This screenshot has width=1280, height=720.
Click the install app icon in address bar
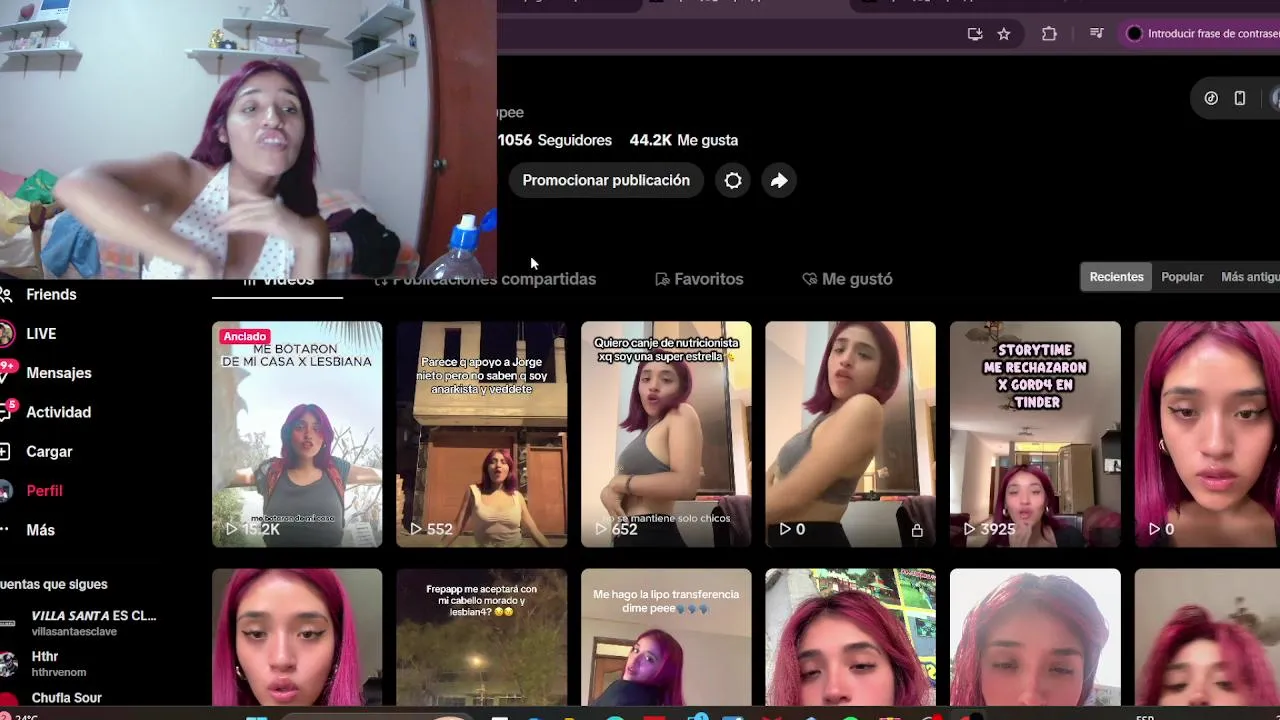[x=975, y=34]
